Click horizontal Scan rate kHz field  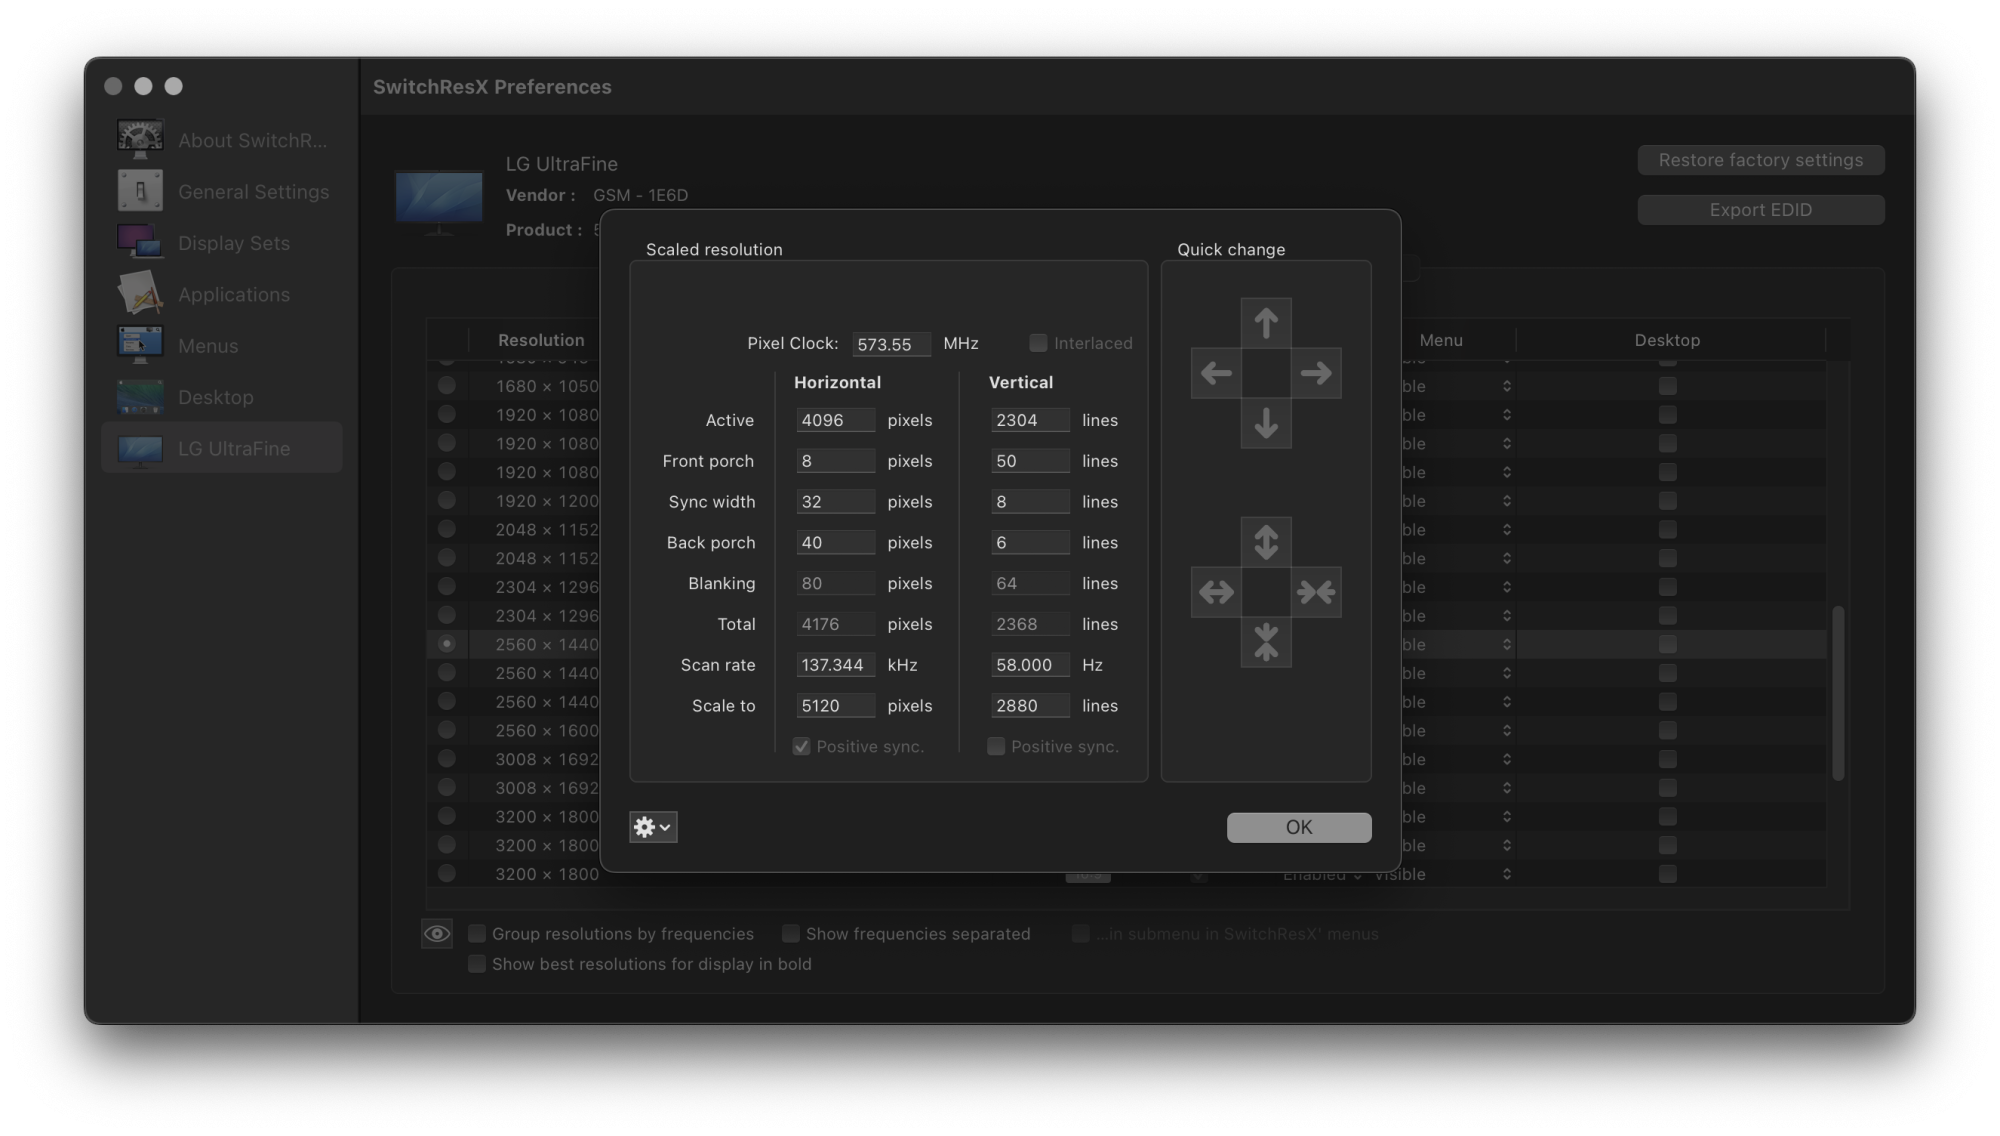click(835, 665)
